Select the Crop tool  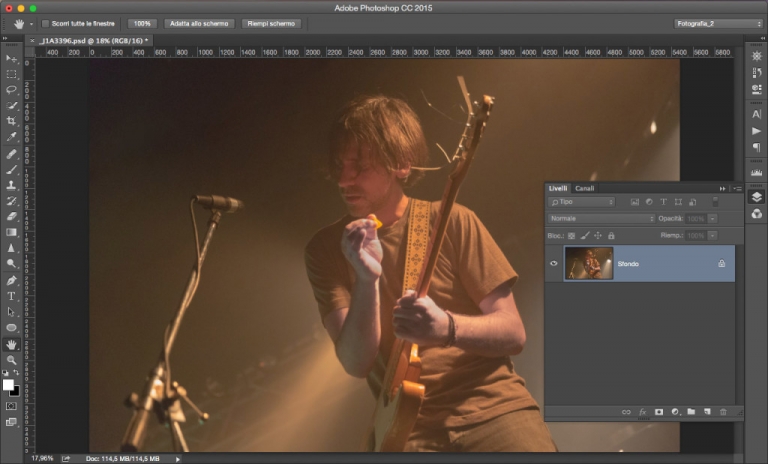pos(11,121)
